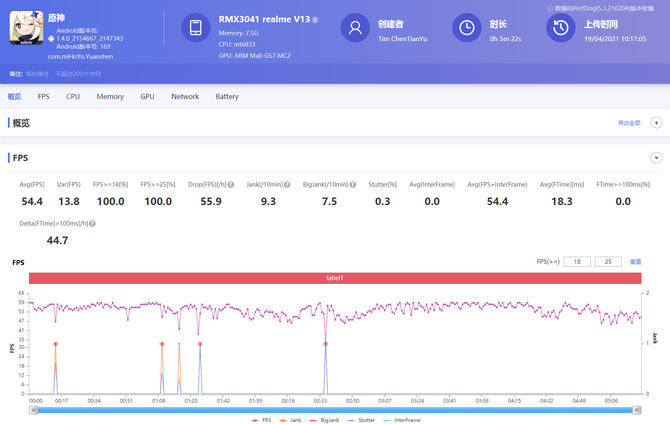Click the remarks input field in header
The height and width of the screenshot is (424, 670).
pyautogui.click(x=64, y=74)
